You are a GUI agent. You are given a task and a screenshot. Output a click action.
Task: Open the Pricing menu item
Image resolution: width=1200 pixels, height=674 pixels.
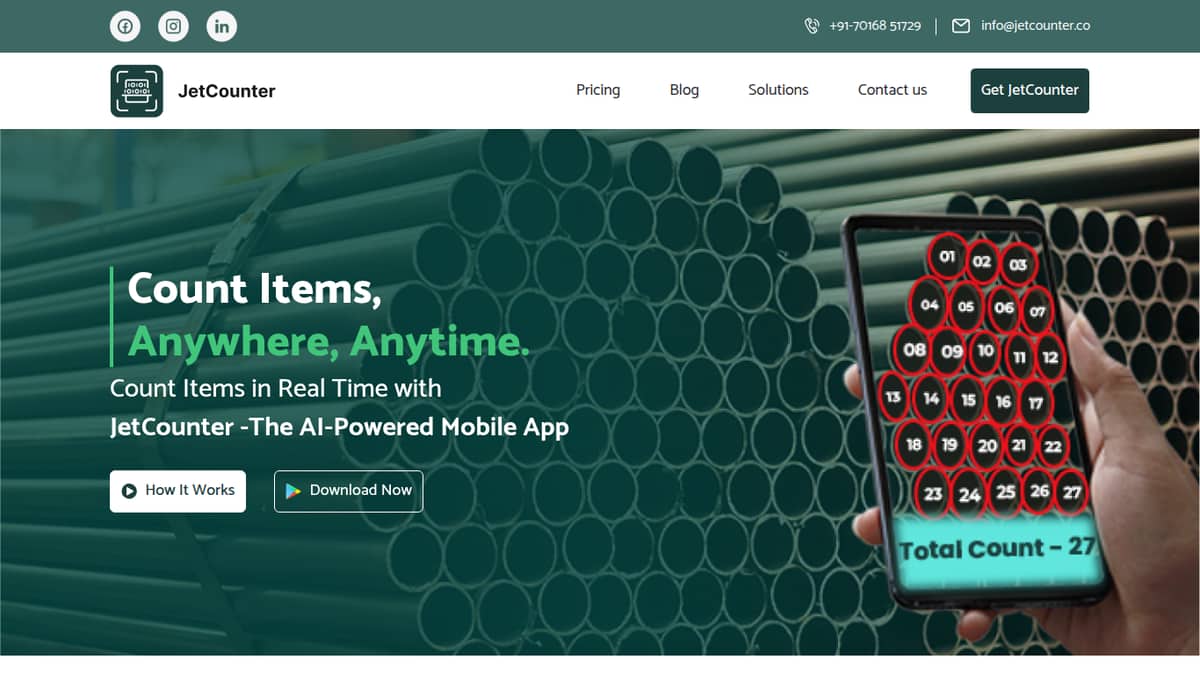pyautogui.click(x=598, y=90)
